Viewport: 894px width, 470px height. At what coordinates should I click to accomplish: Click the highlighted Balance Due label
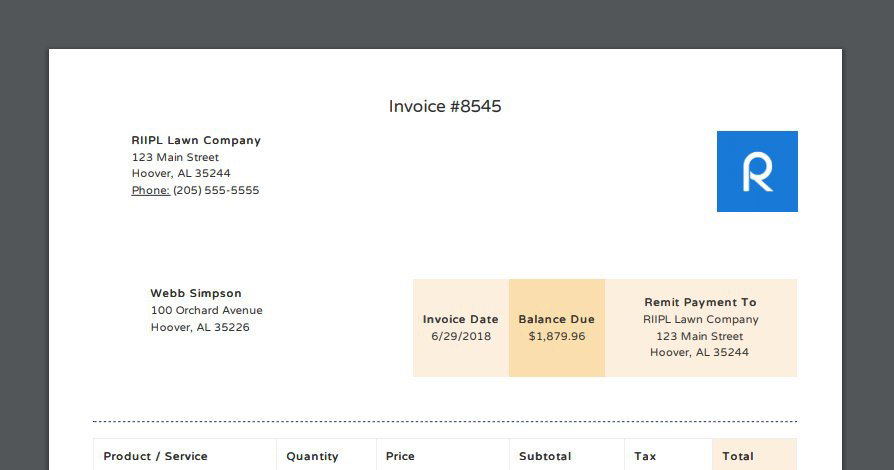click(x=556, y=320)
